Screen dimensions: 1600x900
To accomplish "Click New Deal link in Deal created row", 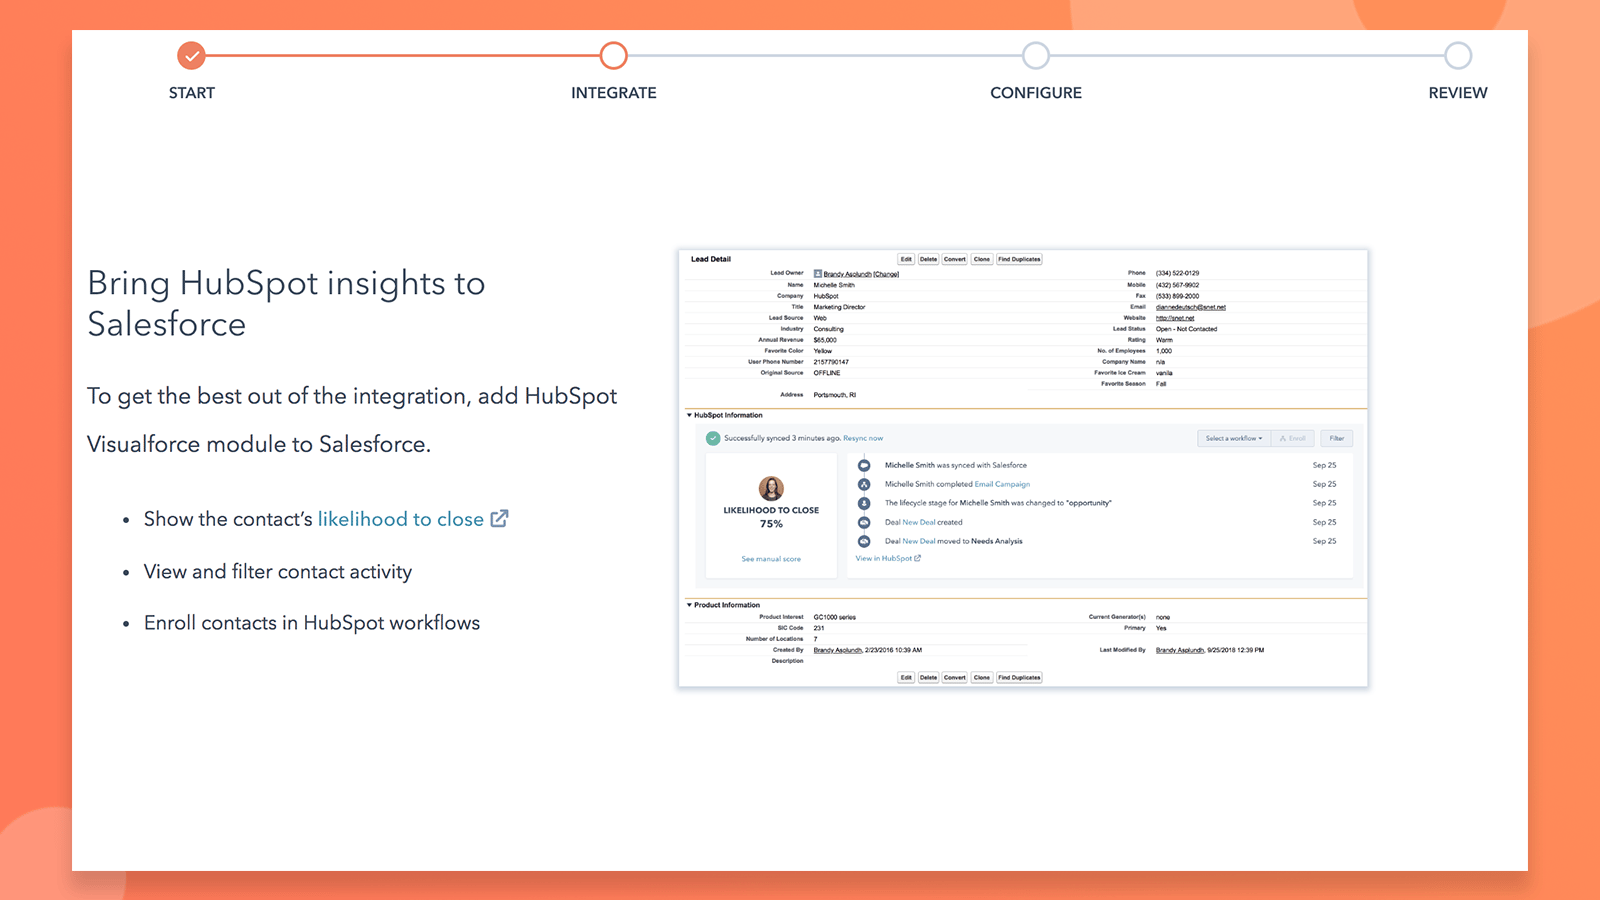I will [x=919, y=522].
